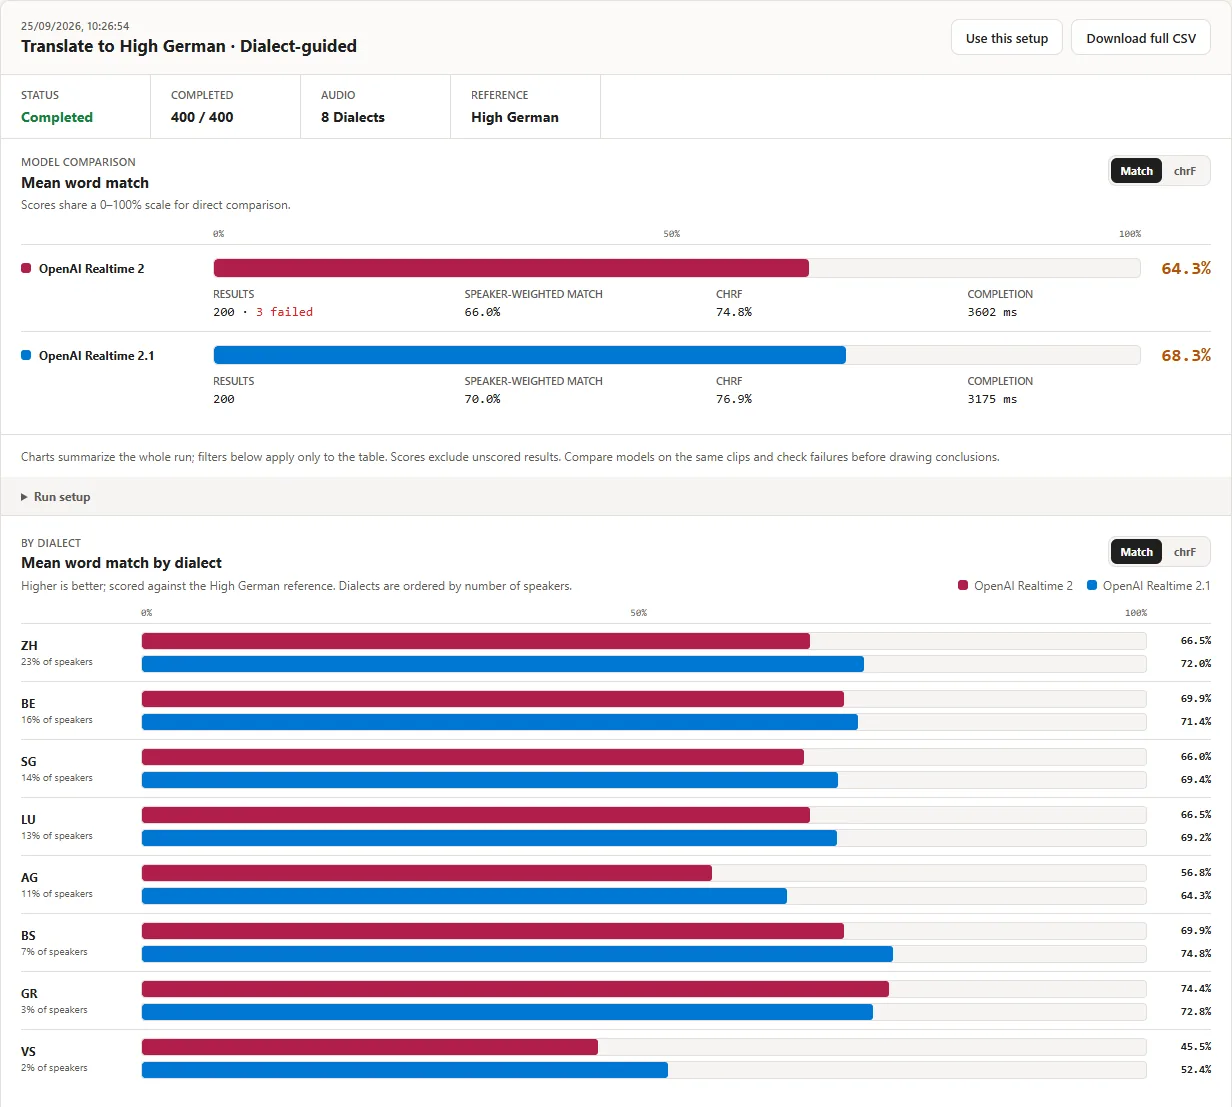Click the BE dialect label
Viewport: 1232px width, 1107px height.
(x=28, y=704)
